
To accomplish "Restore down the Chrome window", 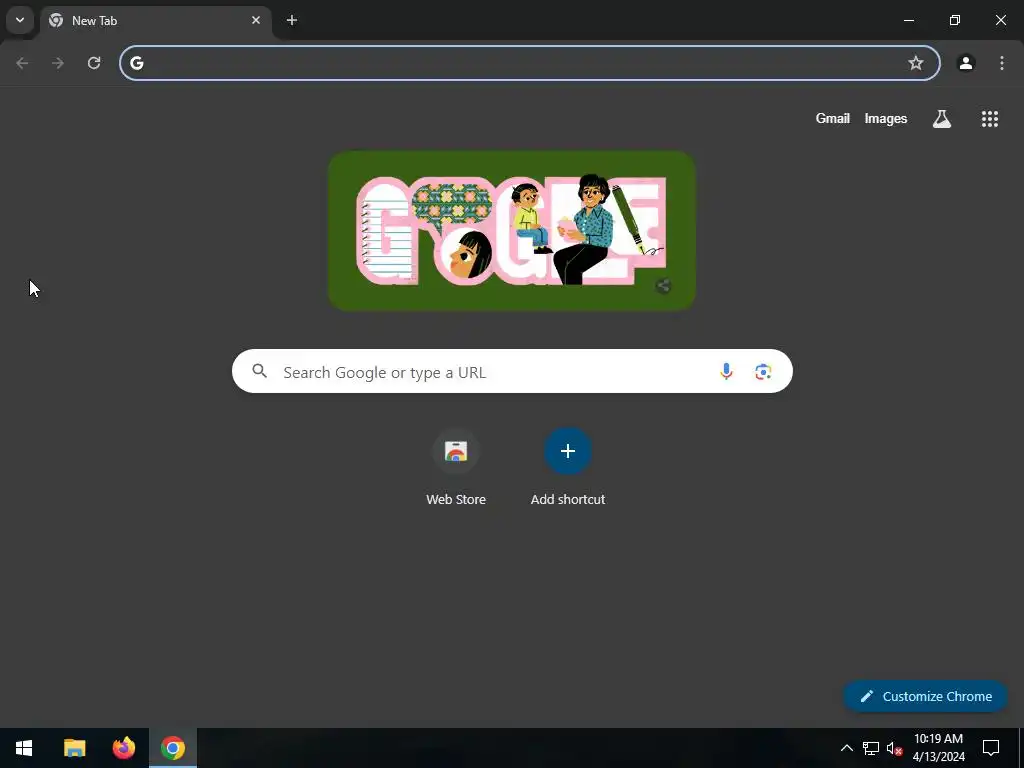I will coord(955,20).
